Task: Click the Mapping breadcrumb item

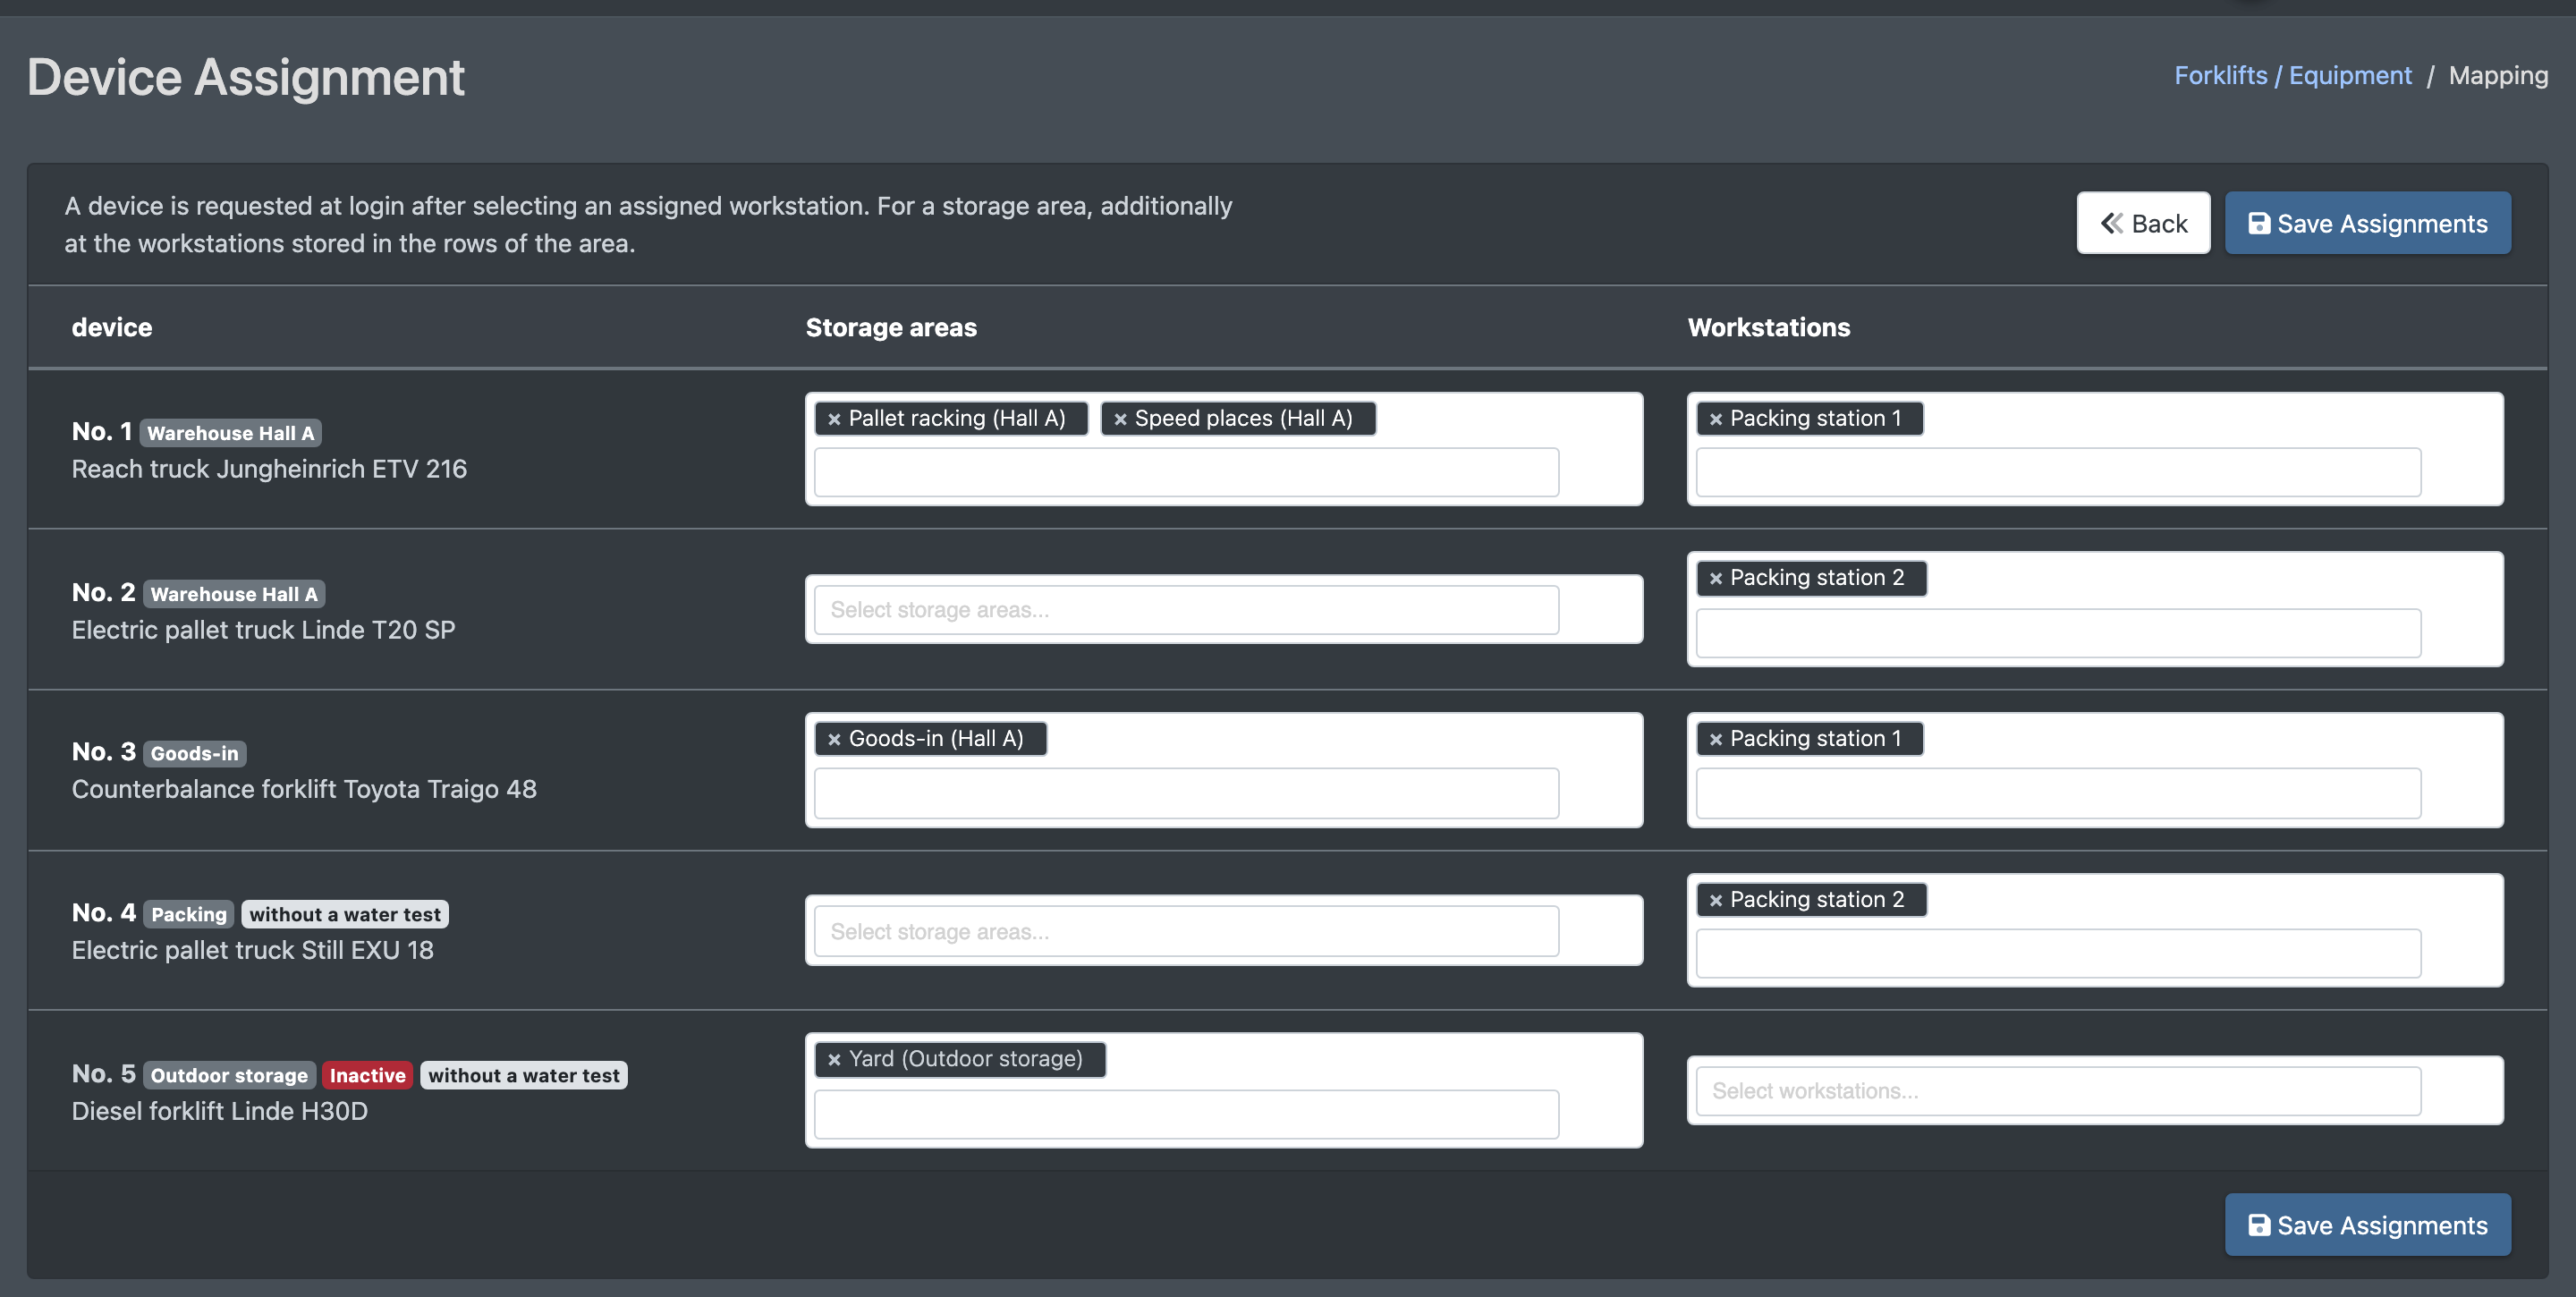Action: click(2497, 76)
